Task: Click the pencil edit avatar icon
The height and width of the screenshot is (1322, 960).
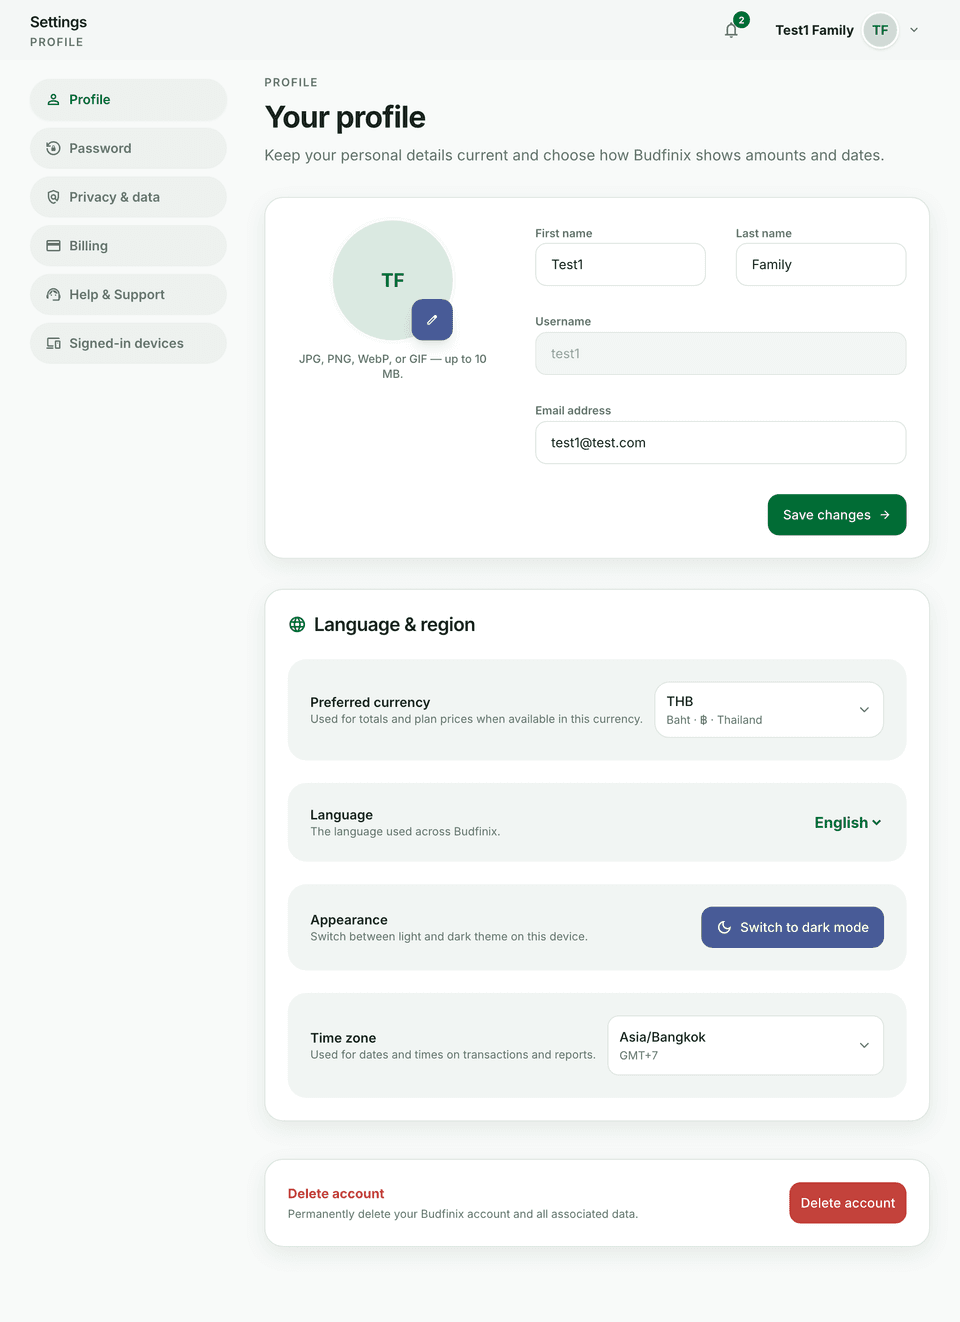Action: pyautogui.click(x=432, y=320)
